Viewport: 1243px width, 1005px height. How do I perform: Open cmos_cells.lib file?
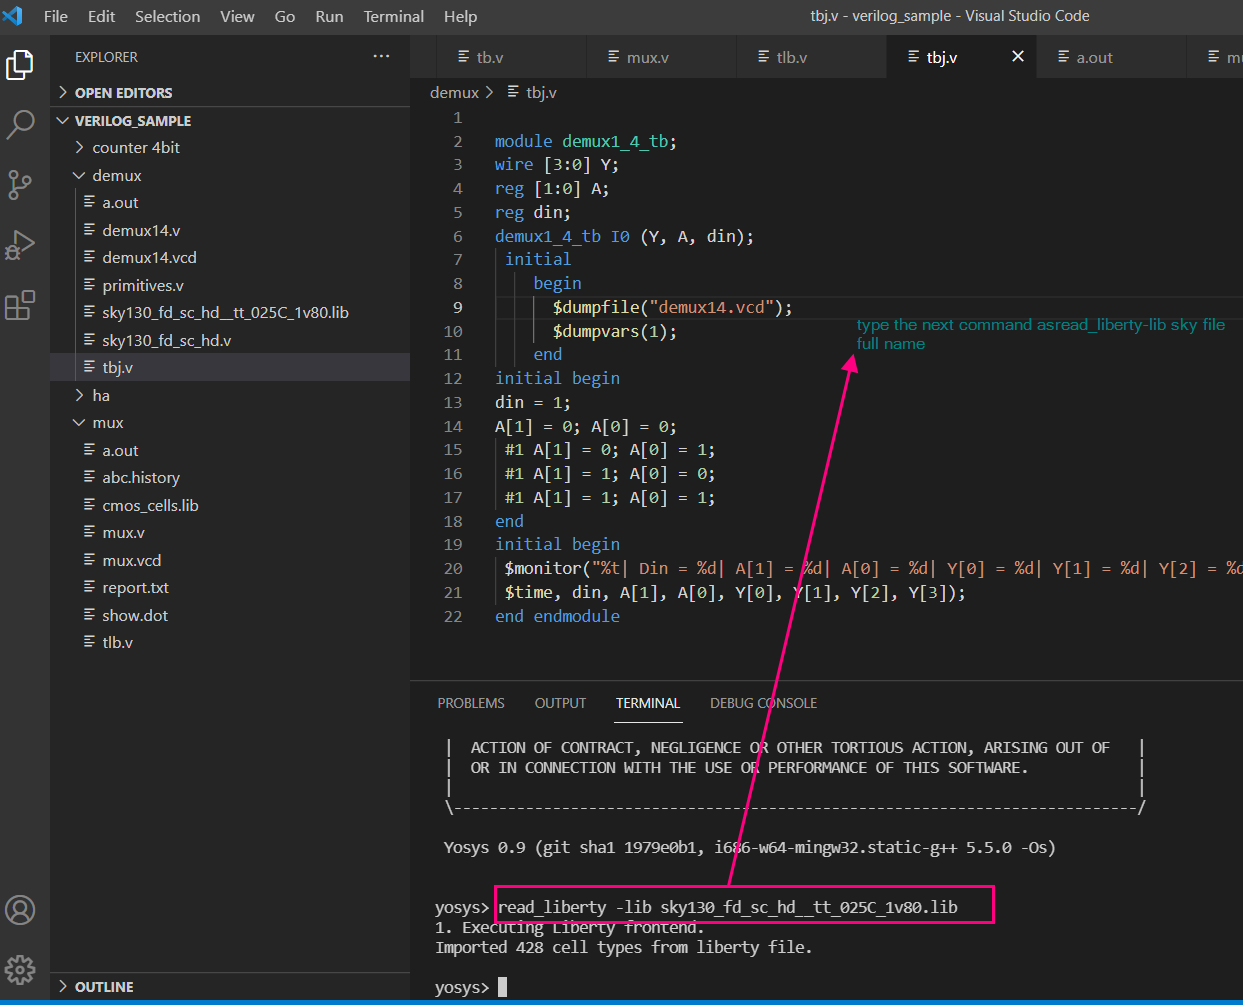click(x=230, y=505)
